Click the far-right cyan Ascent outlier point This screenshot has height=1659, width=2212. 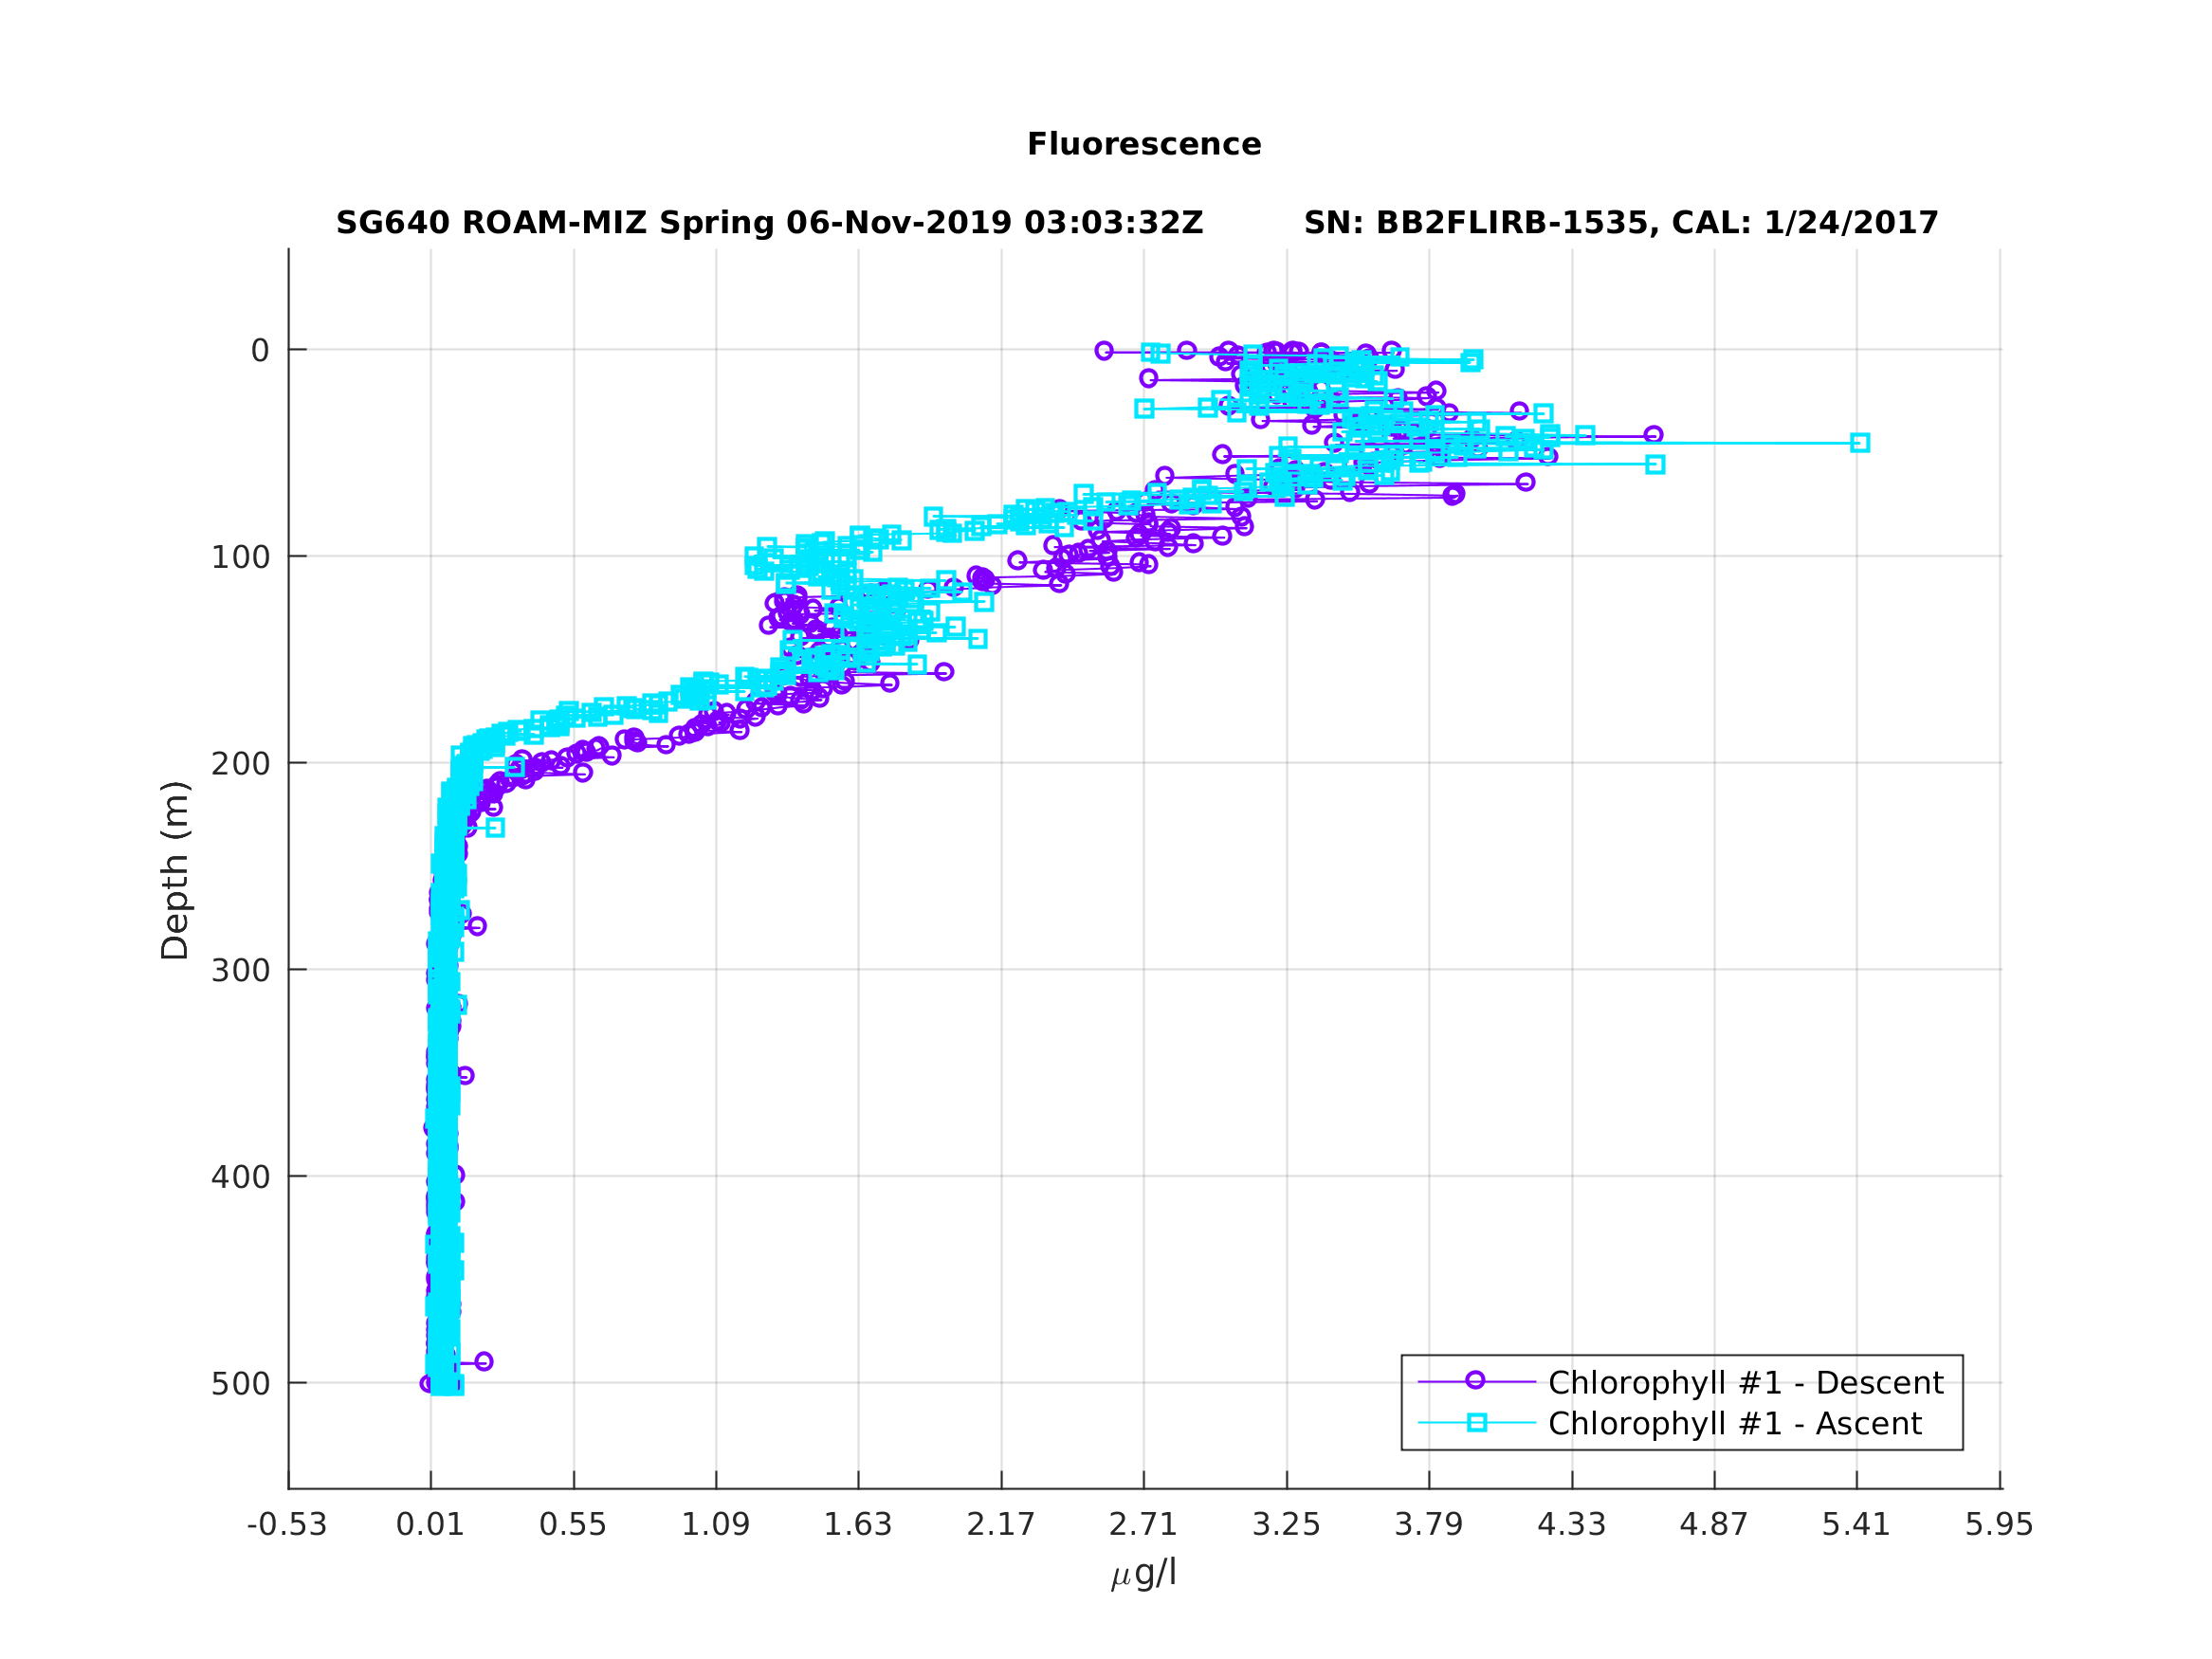(1860, 443)
